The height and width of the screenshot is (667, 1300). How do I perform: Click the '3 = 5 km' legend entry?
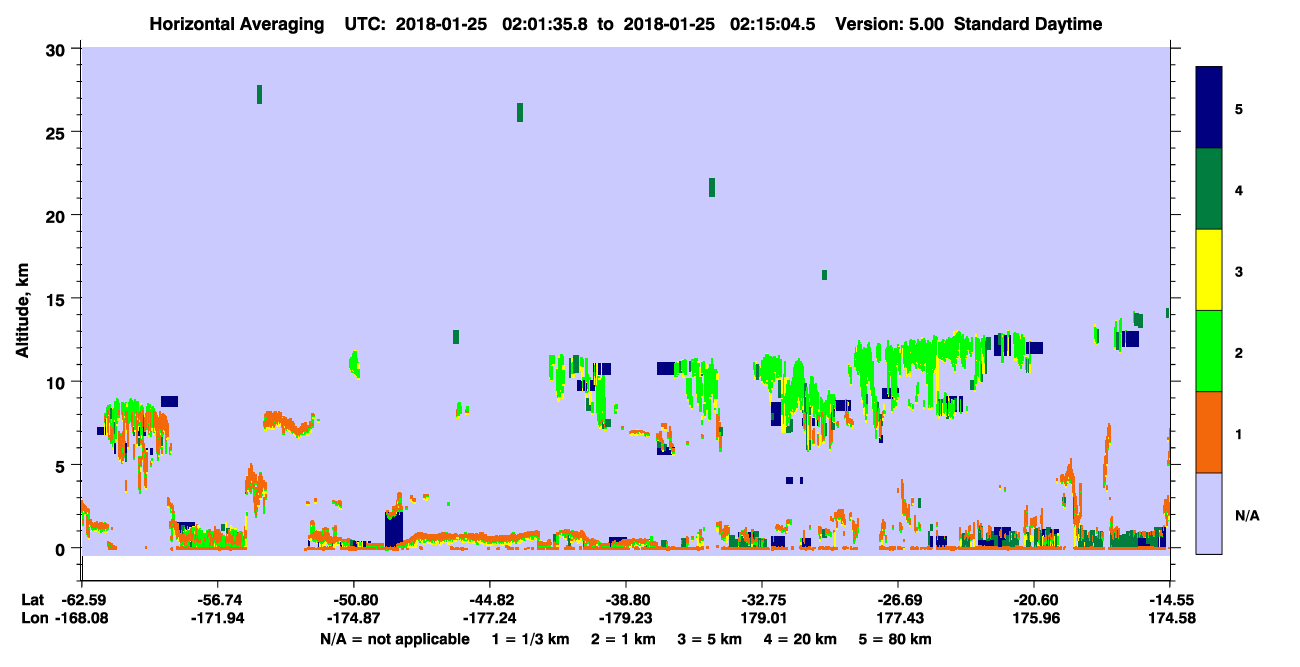click(710, 639)
